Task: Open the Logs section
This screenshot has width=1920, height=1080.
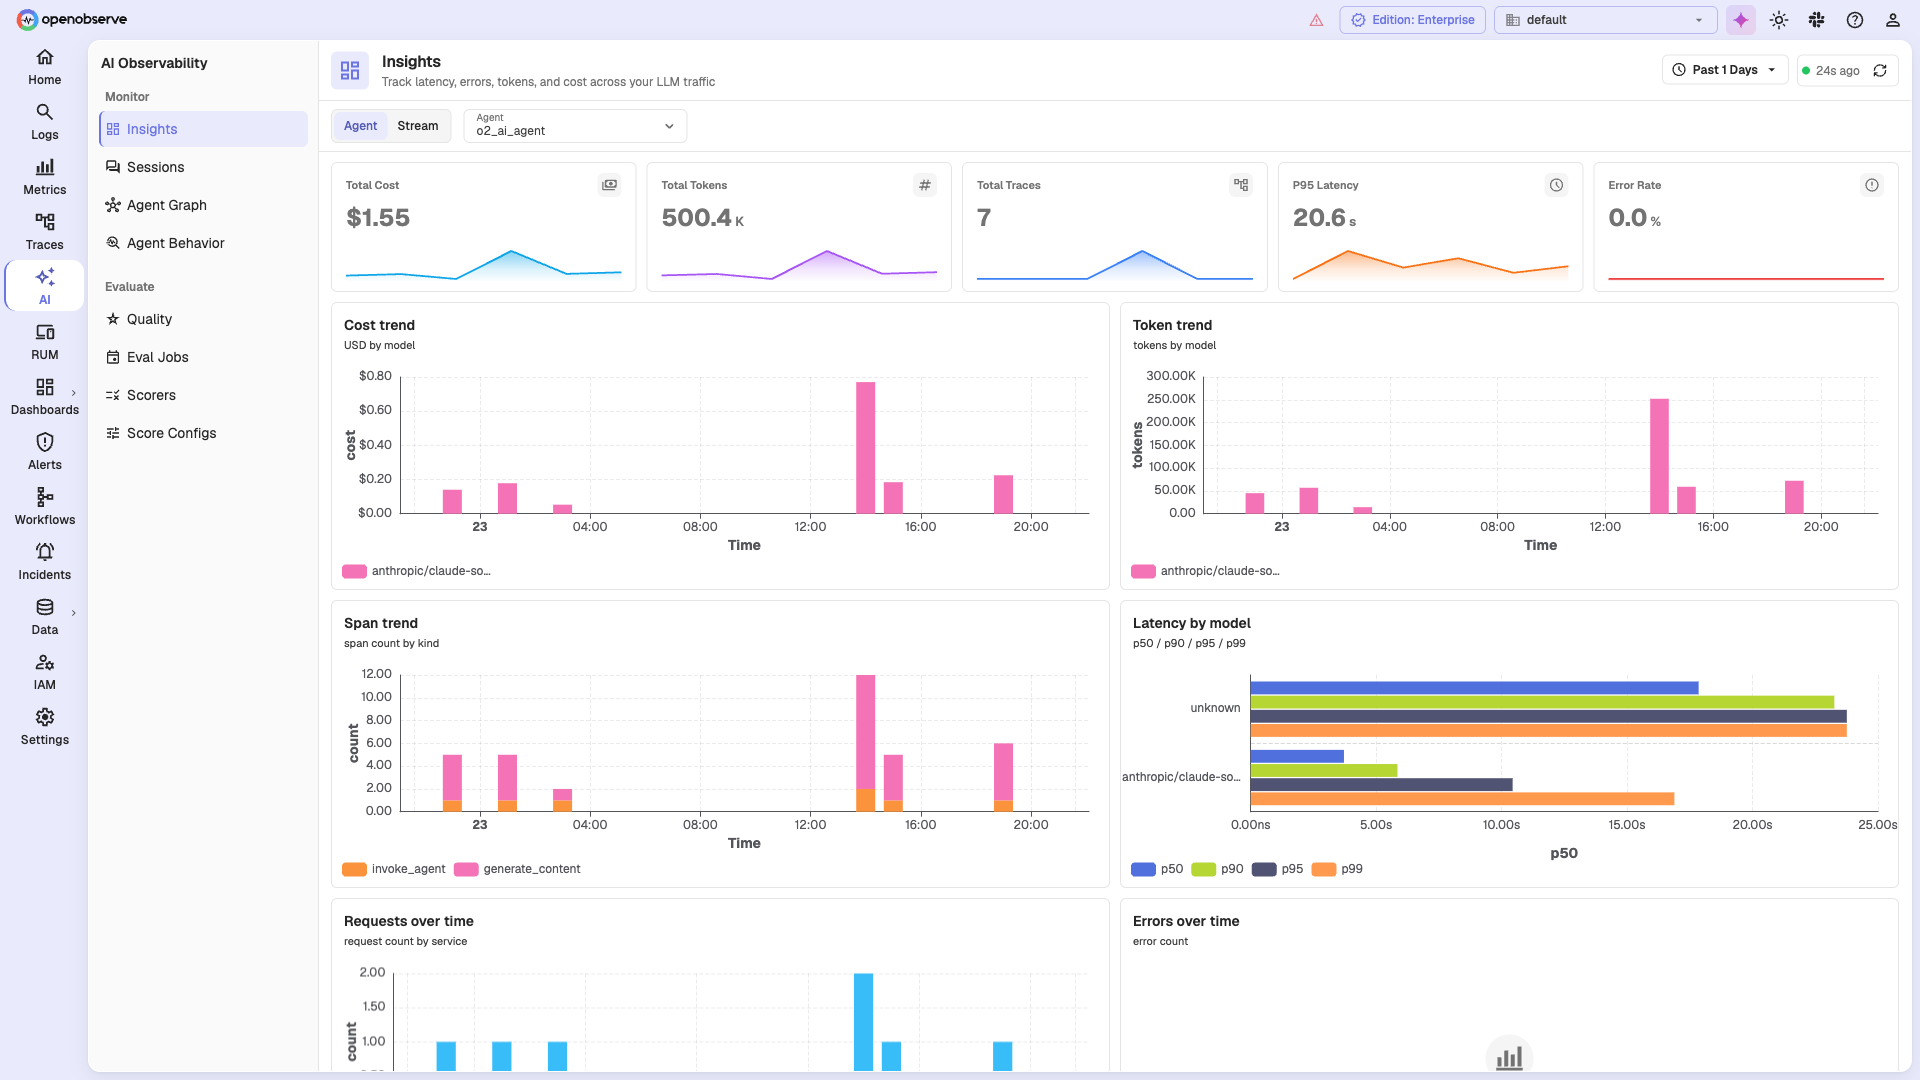Action: pos(44,122)
